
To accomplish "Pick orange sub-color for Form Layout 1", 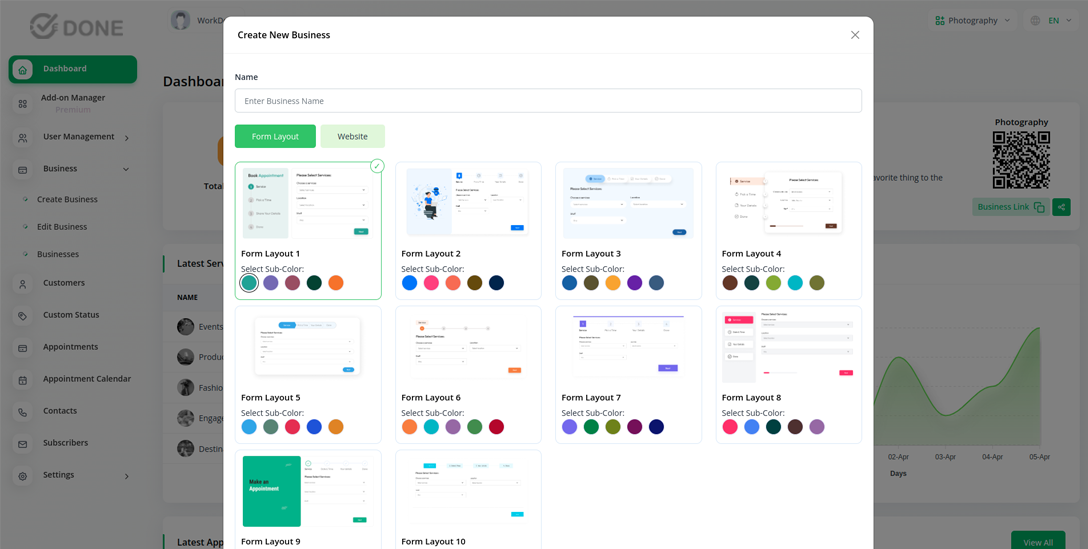I will [x=336, y=282].
